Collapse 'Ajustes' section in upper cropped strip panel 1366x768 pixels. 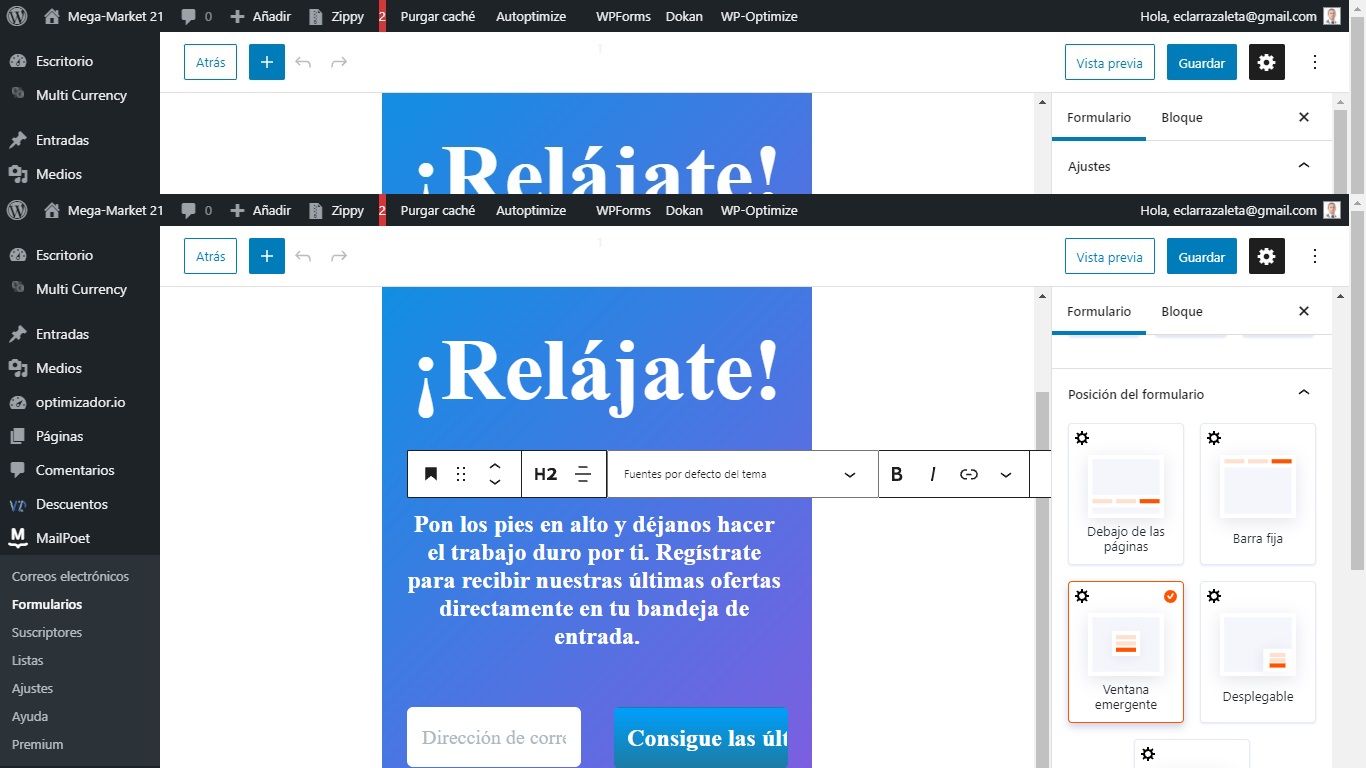coord(1303,166)
